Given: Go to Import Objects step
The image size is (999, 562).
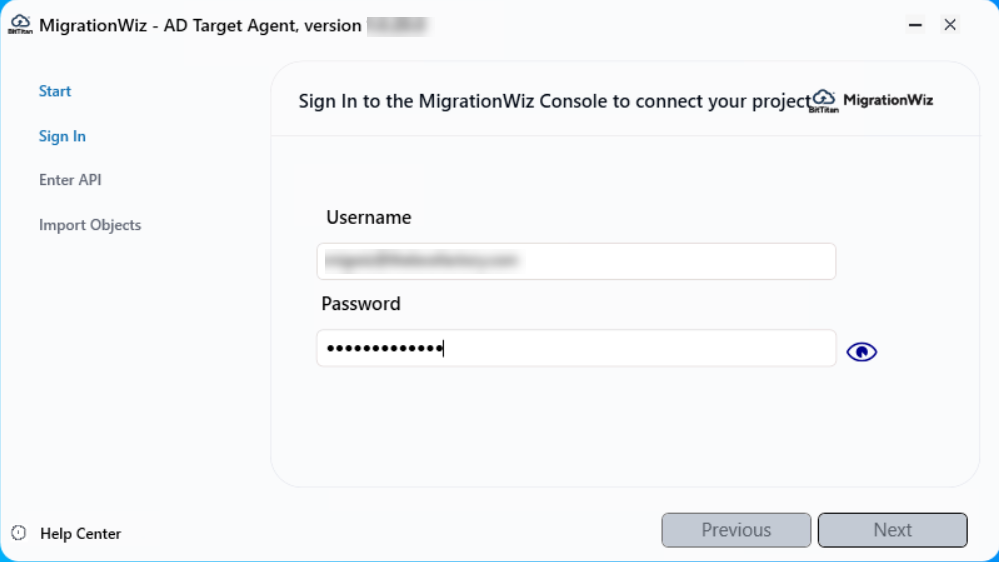Looking at the screenshot, I should tap(90, 225).
